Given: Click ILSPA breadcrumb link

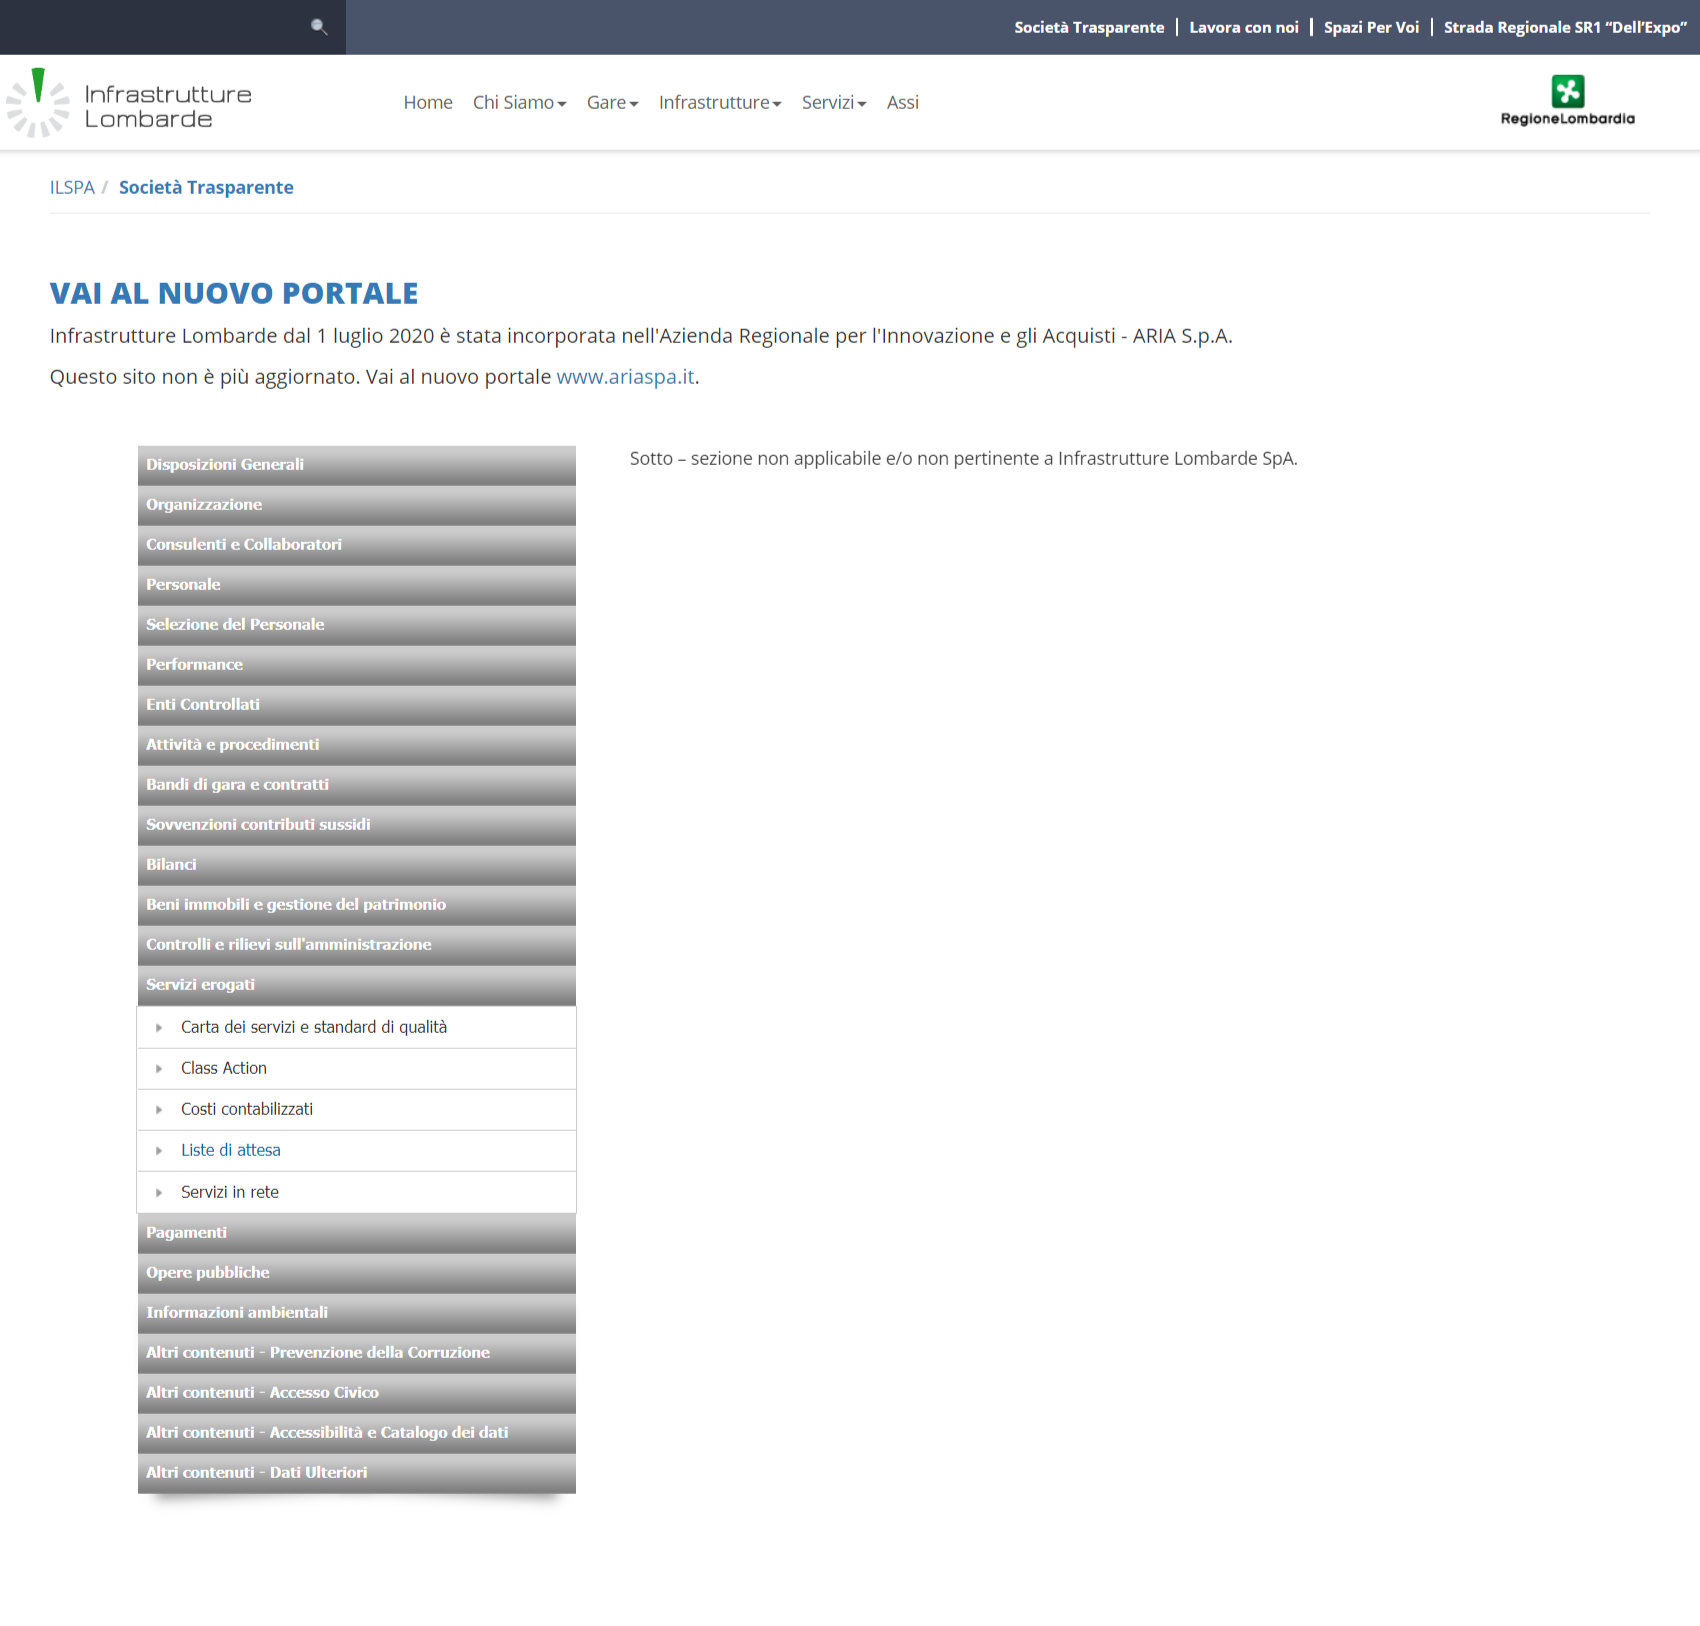Looking at the screenshot, I should pos(72,188).
